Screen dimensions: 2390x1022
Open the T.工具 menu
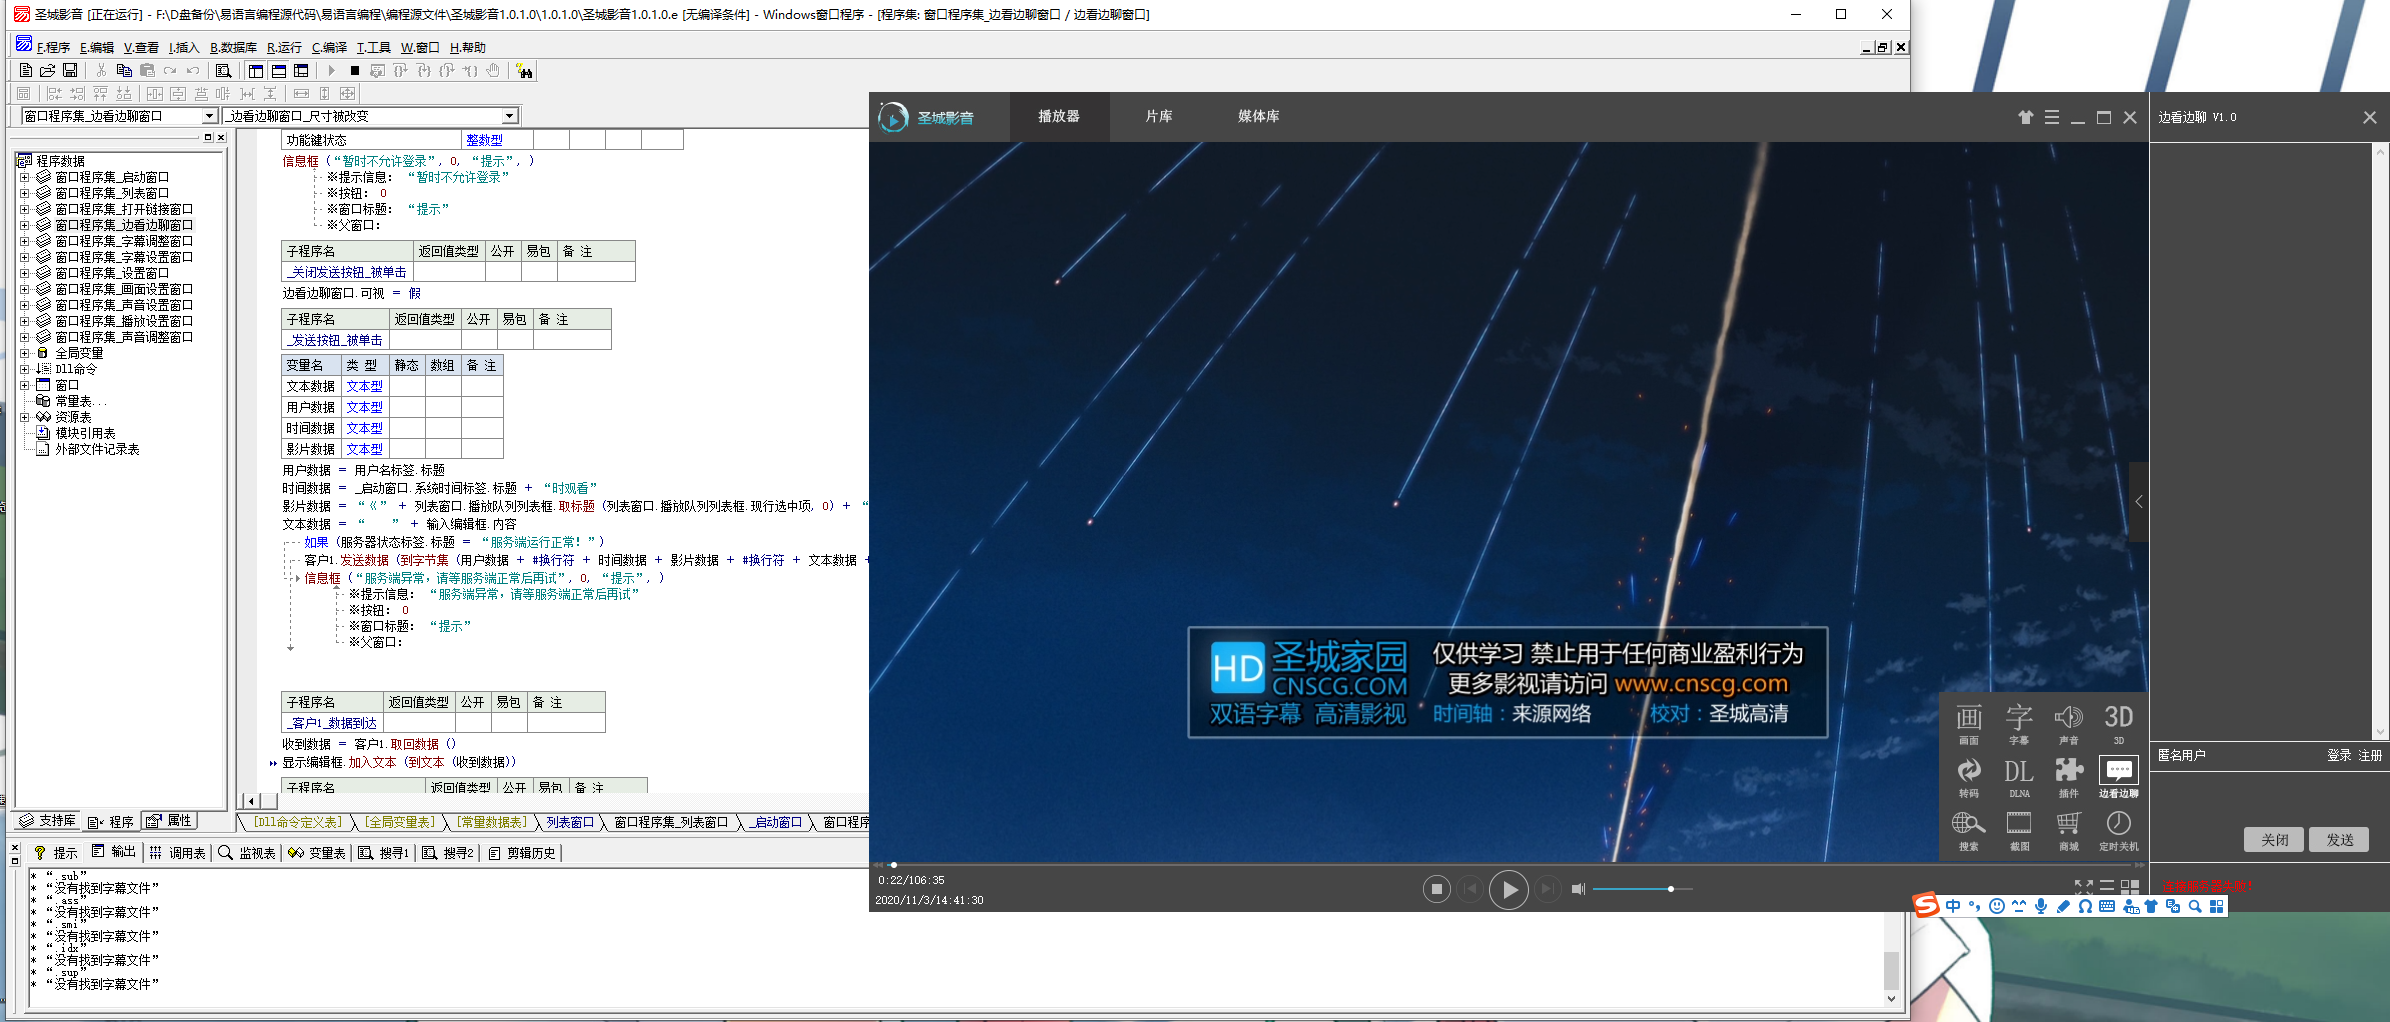373,47
